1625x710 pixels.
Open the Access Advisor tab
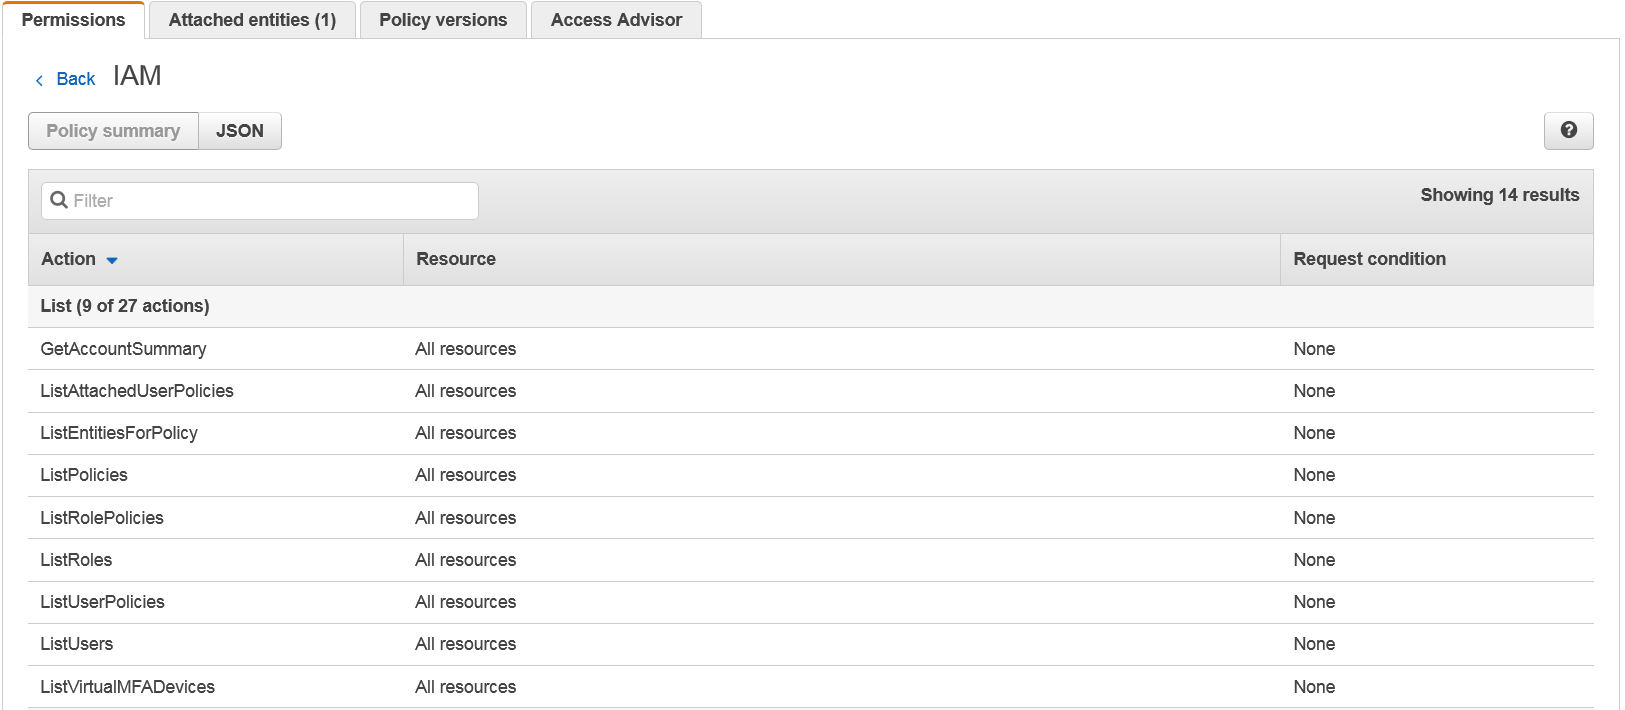click(616, 20)
